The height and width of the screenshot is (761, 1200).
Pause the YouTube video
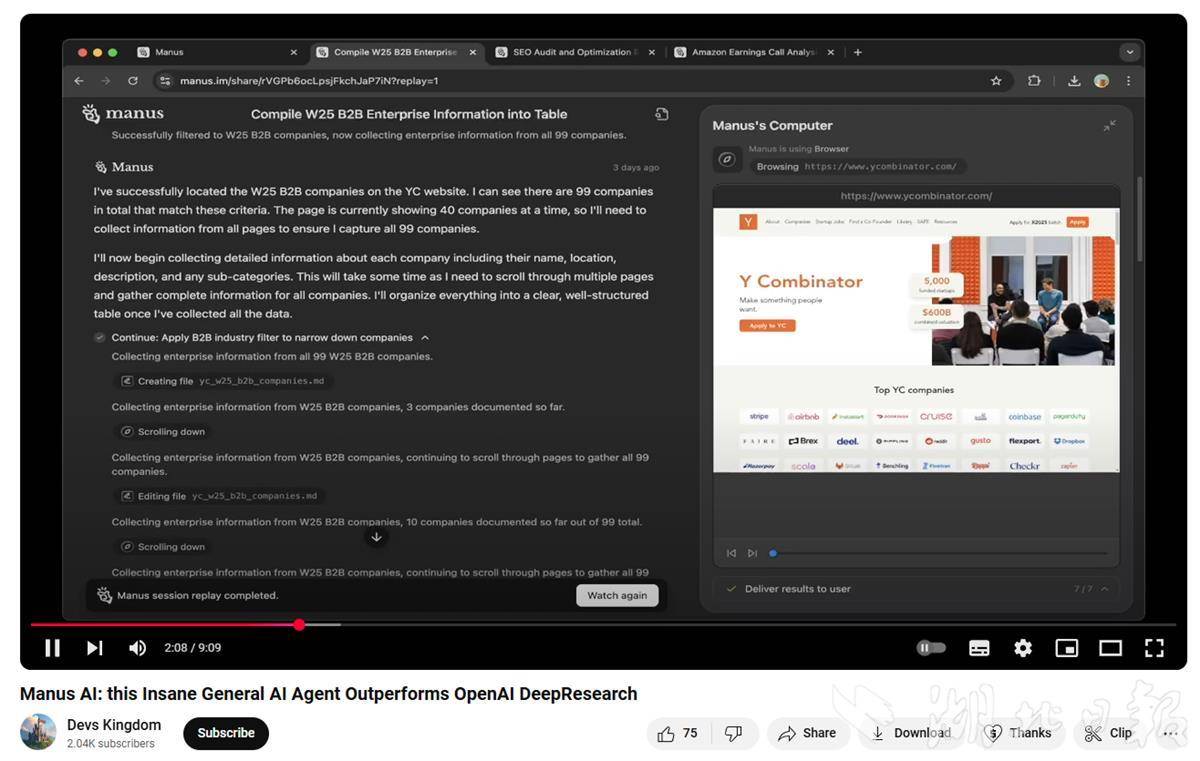[52, 648]
